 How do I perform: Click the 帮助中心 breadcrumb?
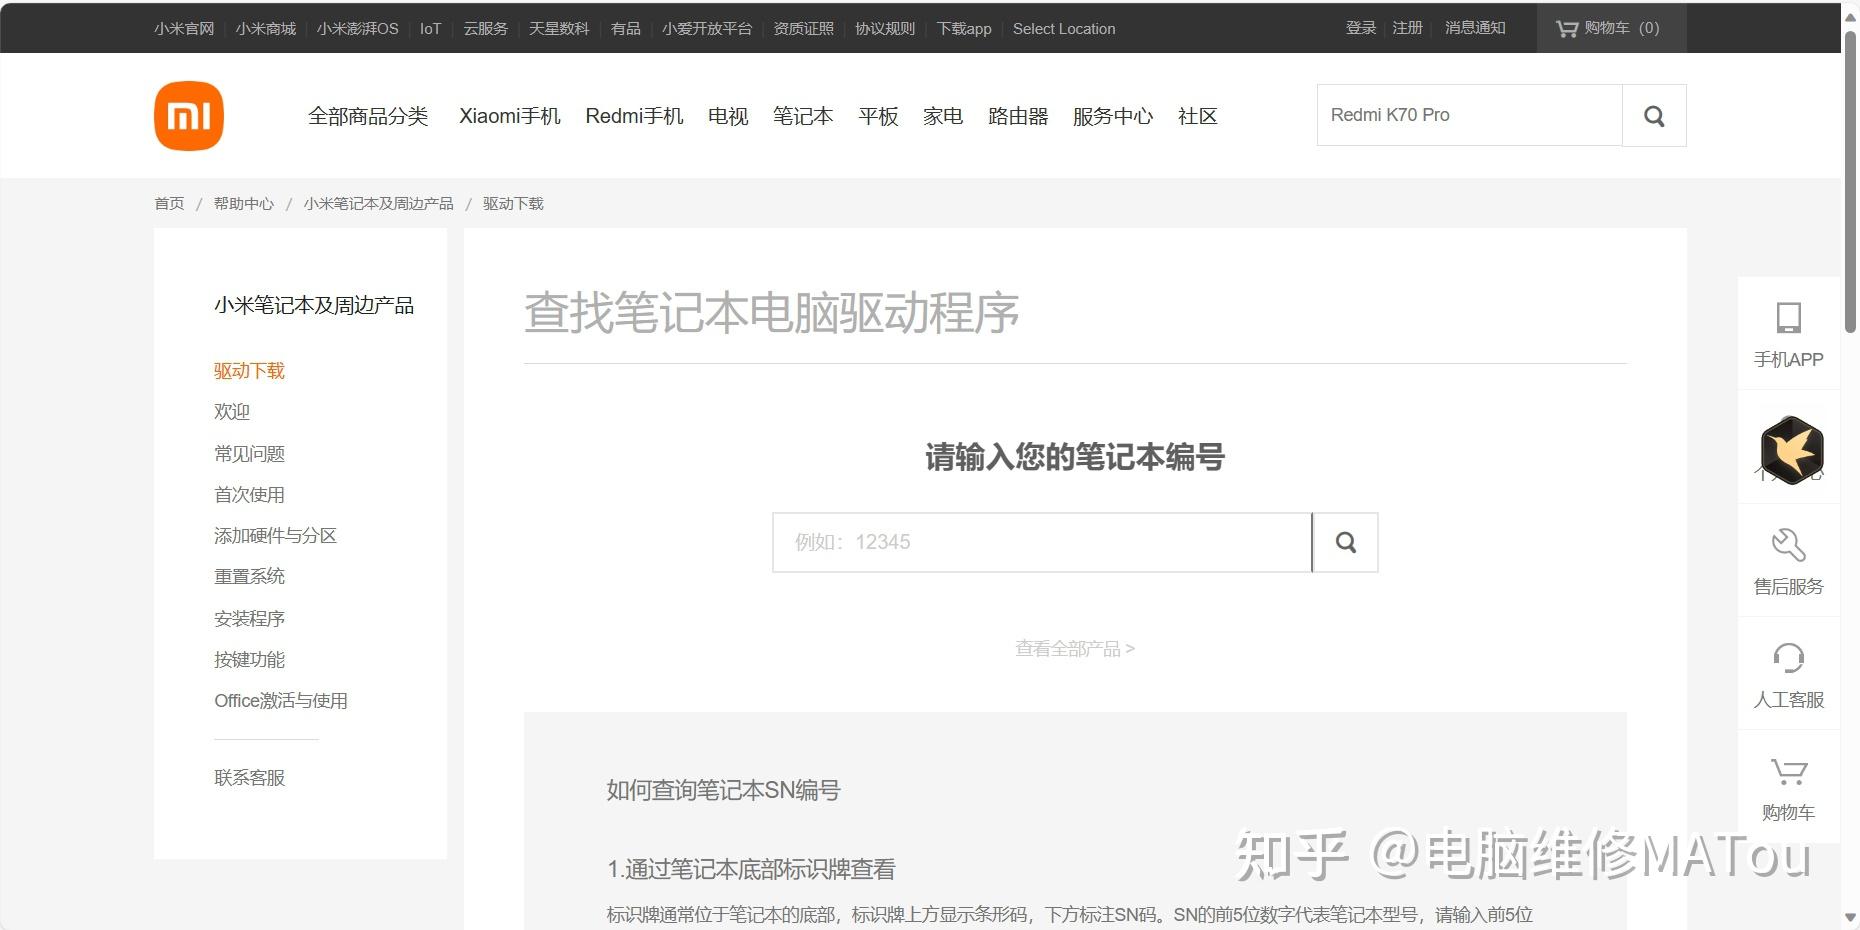pyautogui.click(x=243, y=203)
